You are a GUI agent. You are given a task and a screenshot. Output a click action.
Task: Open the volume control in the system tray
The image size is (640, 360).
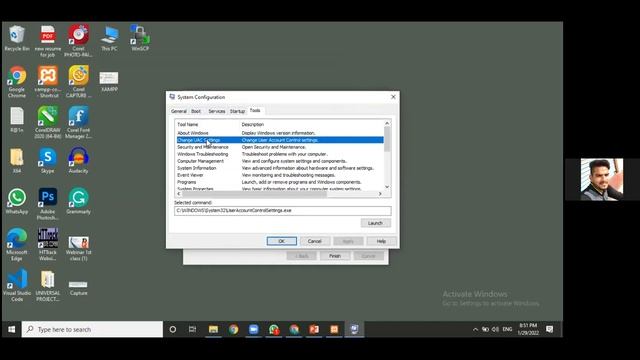[495, 329]
